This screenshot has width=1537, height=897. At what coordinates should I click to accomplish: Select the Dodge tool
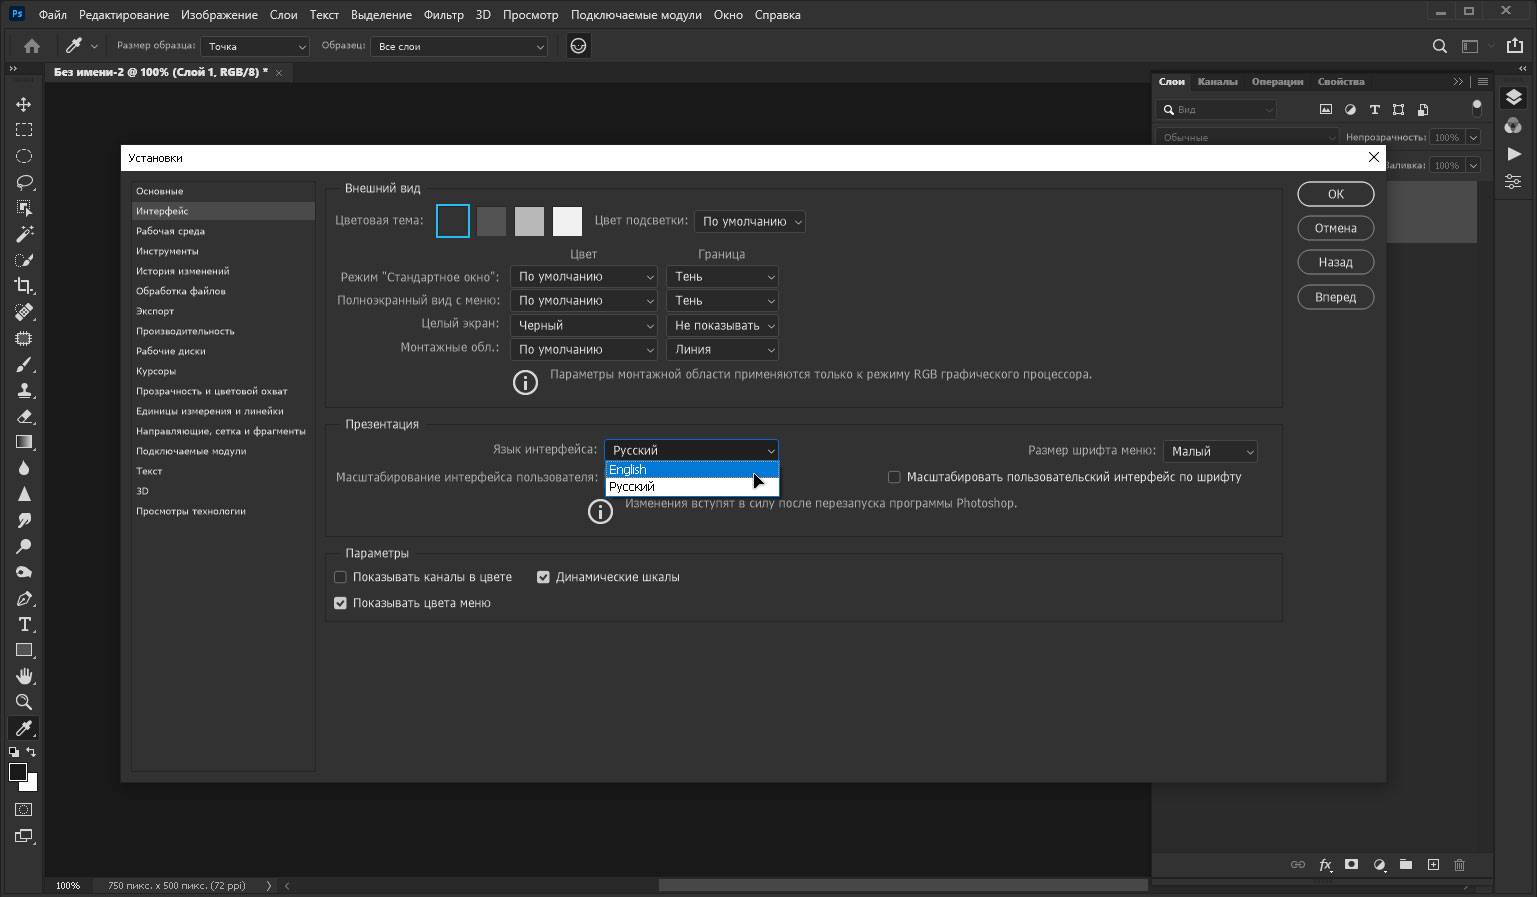click(24, 546)
